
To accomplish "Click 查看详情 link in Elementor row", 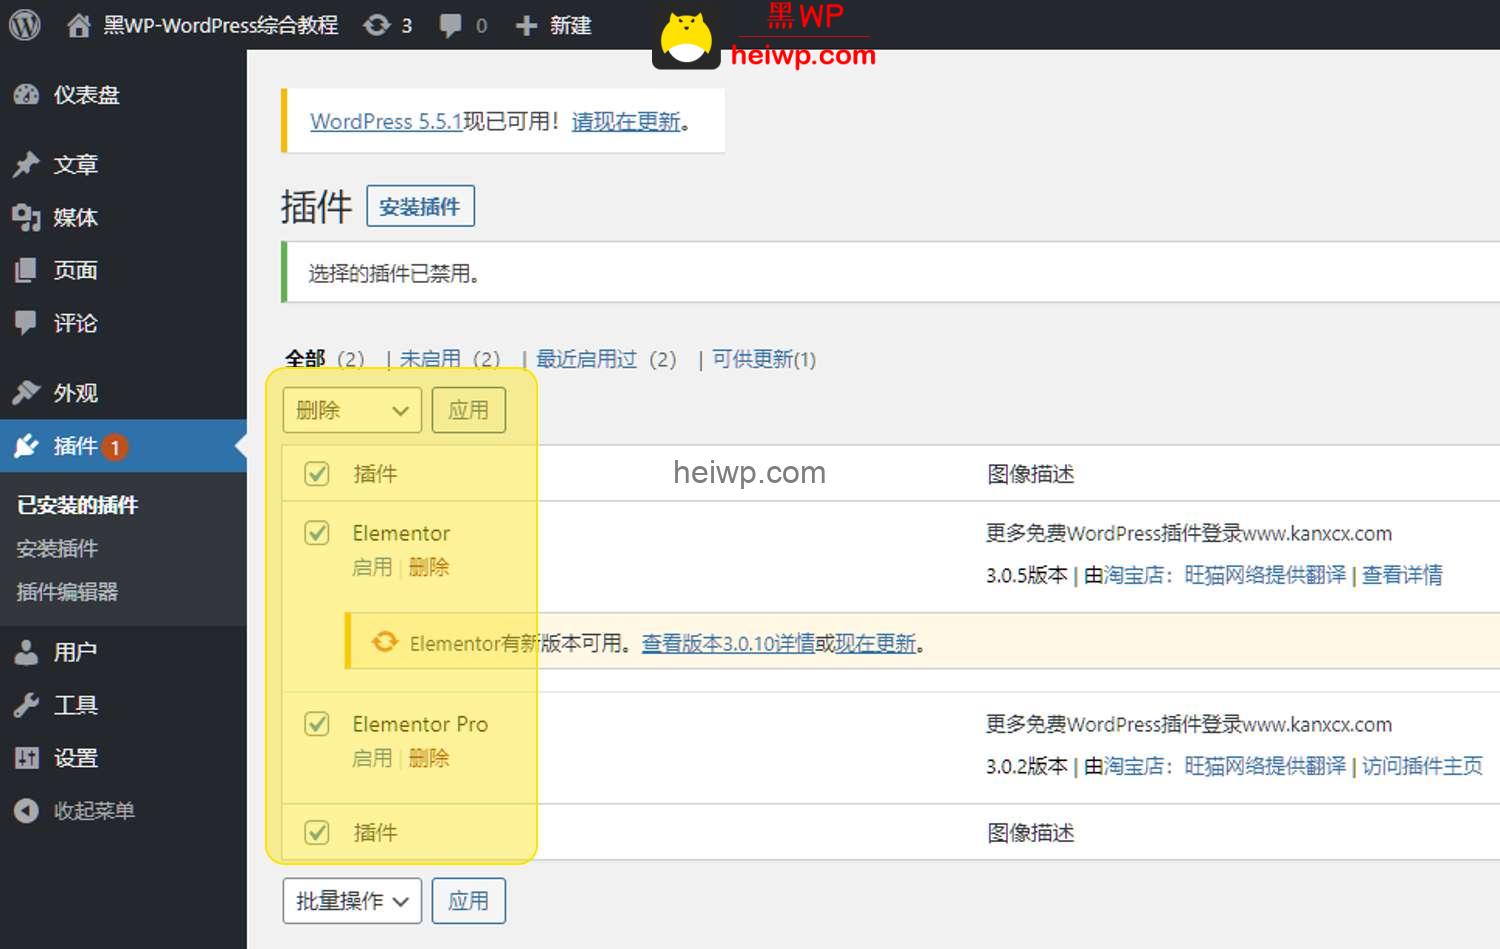I will [x=1402, y=575].
